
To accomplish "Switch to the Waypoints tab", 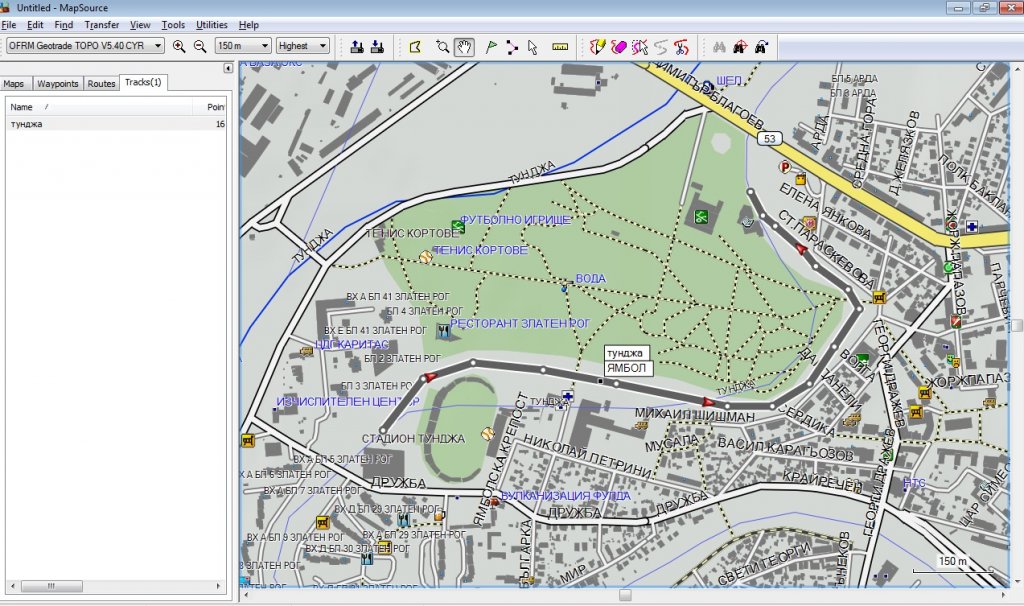I will (58, 84).
